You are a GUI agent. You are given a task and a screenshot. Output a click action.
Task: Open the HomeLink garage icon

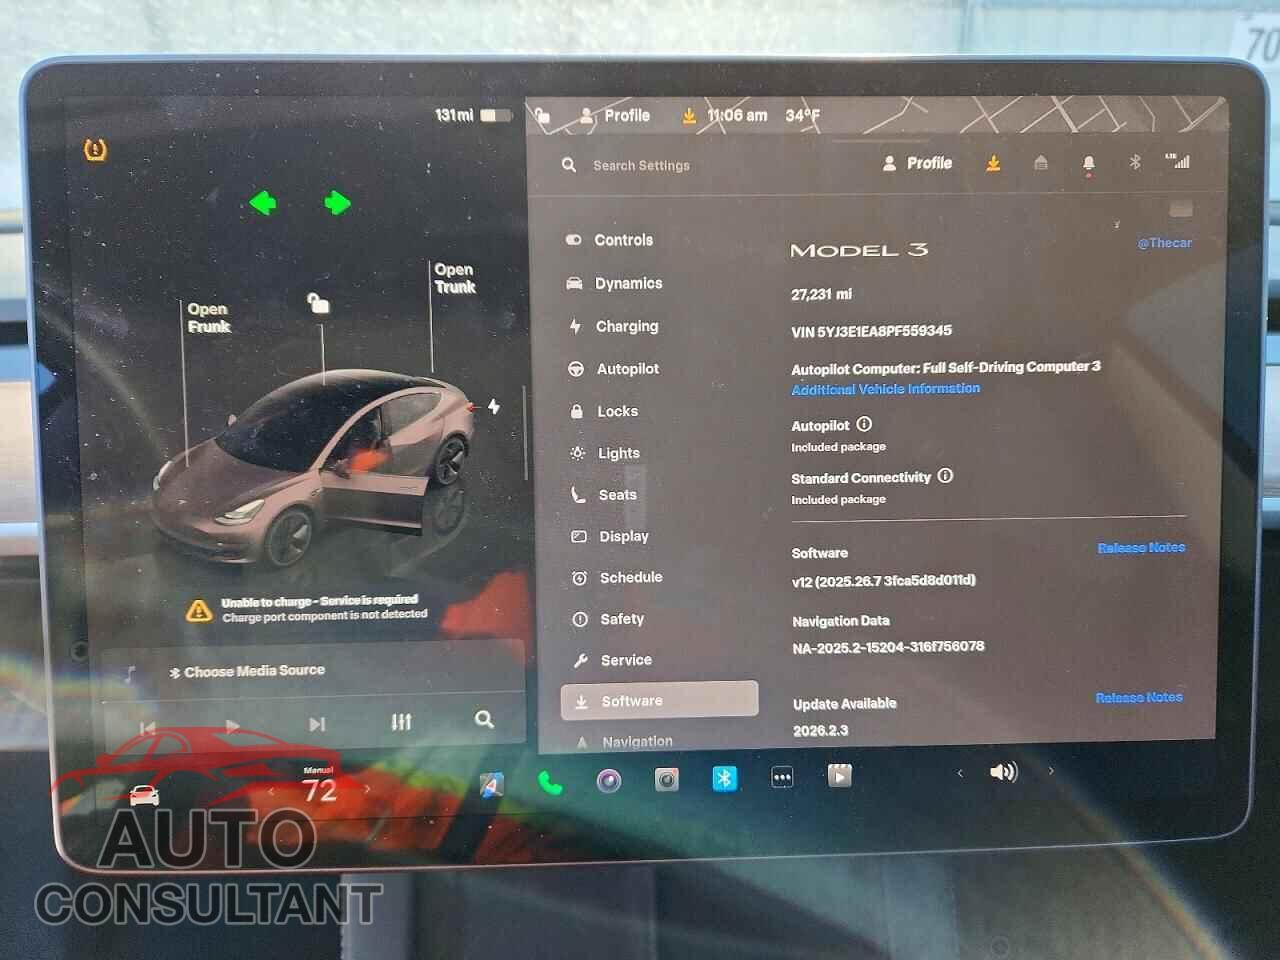pos(1040,163)
